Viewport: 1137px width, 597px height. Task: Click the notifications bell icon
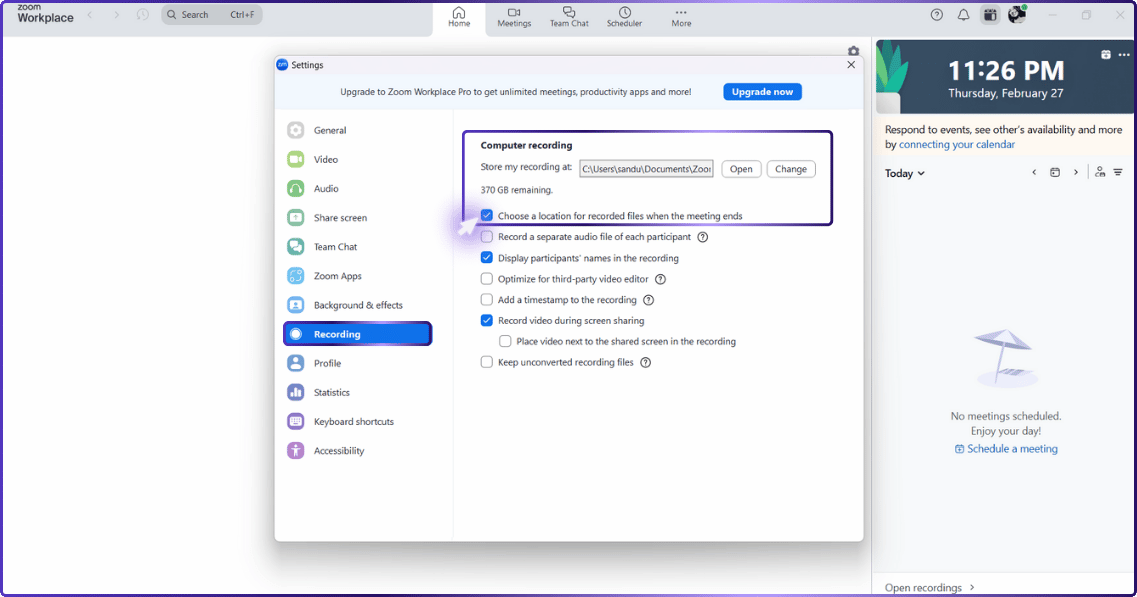point(963,15)
